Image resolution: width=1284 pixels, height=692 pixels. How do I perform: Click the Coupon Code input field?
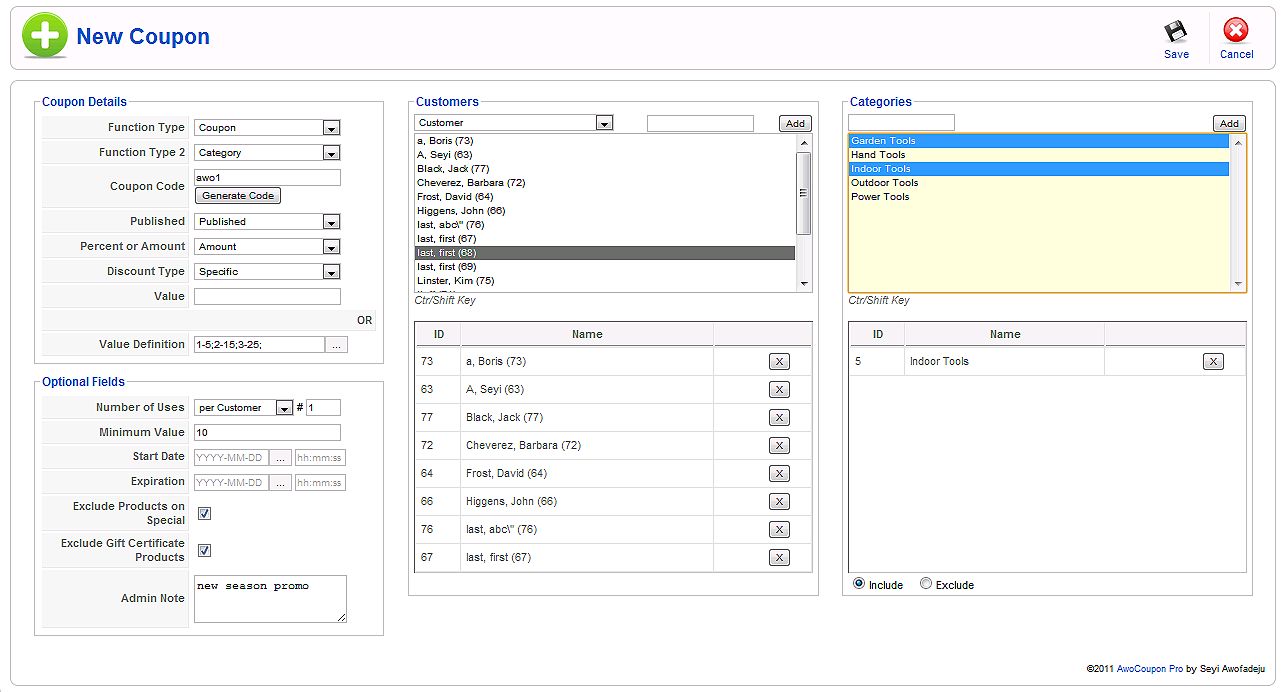click(267, 178)
